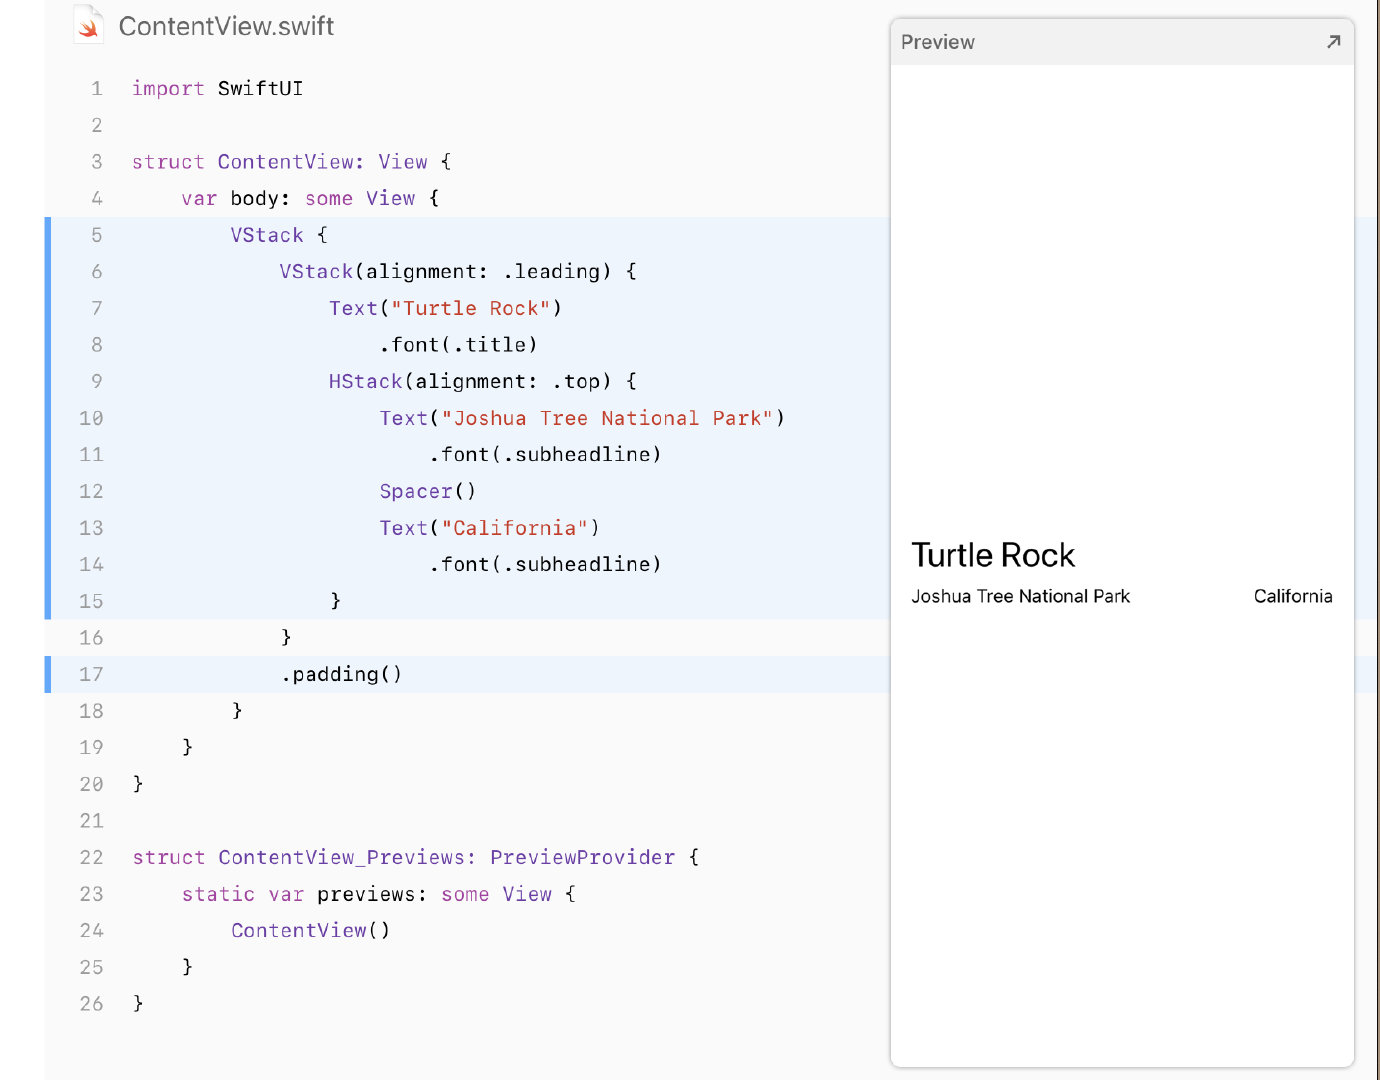
Task: Click 'import SwiftUI' on line 1
Action: [218, 89]
